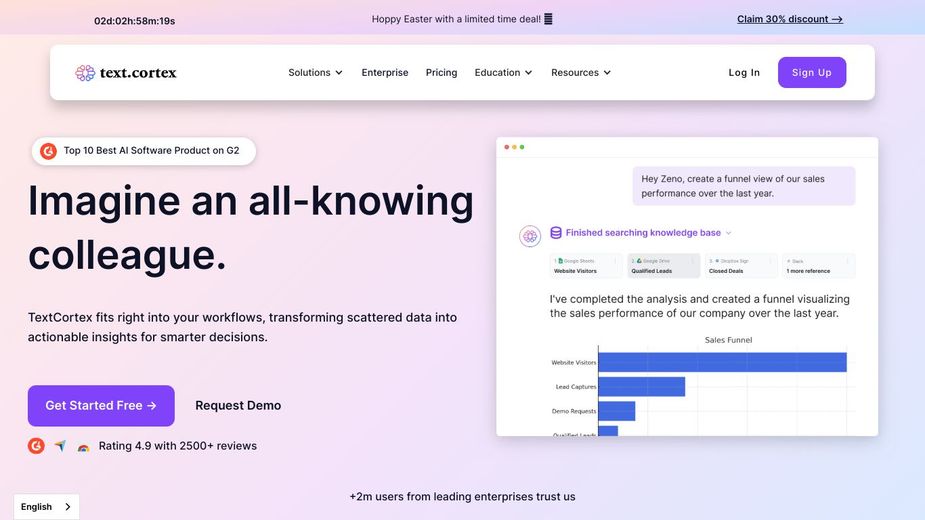Click the rainbow Chrome Store icon
Image resolution: width=925 pixels, height=520 pixels.
tap(83, 447)
